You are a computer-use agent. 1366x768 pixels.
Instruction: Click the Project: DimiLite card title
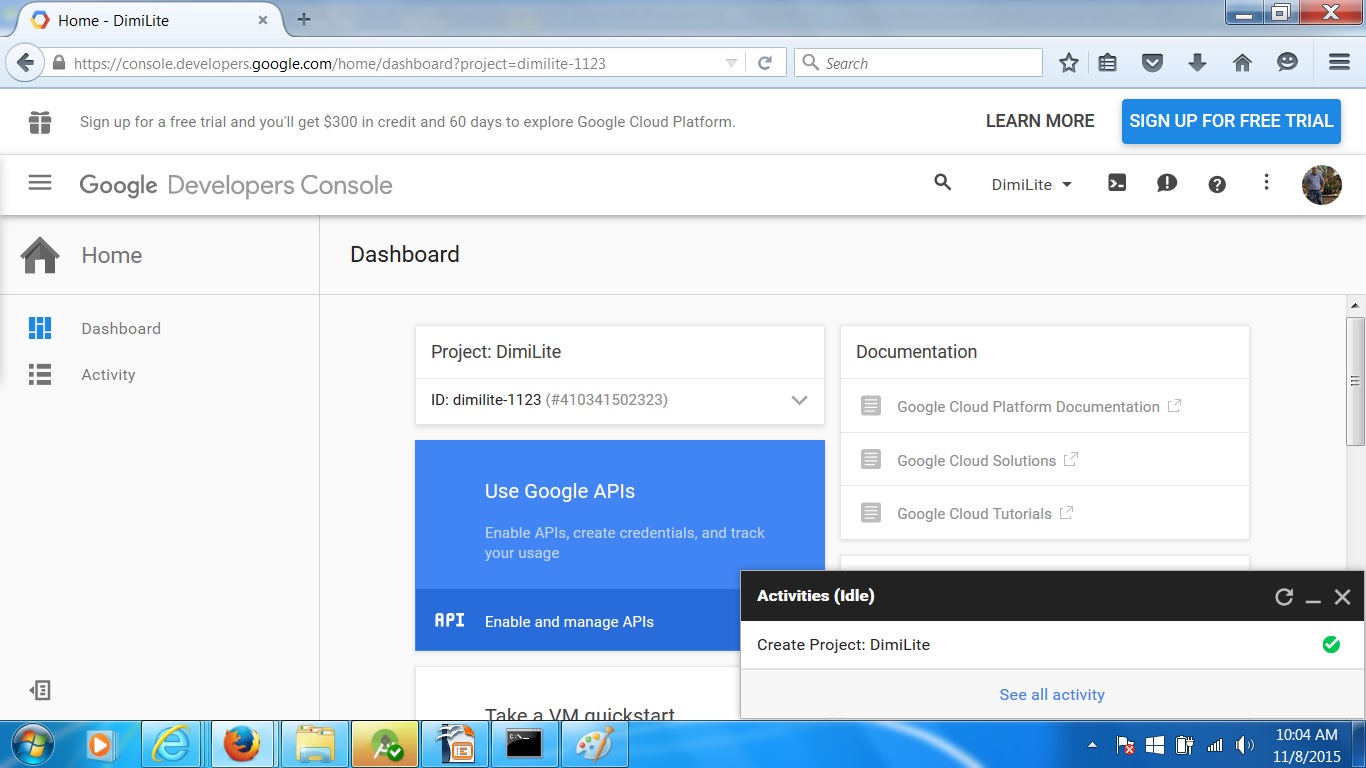pyautogui.click(x=496, y=352)
